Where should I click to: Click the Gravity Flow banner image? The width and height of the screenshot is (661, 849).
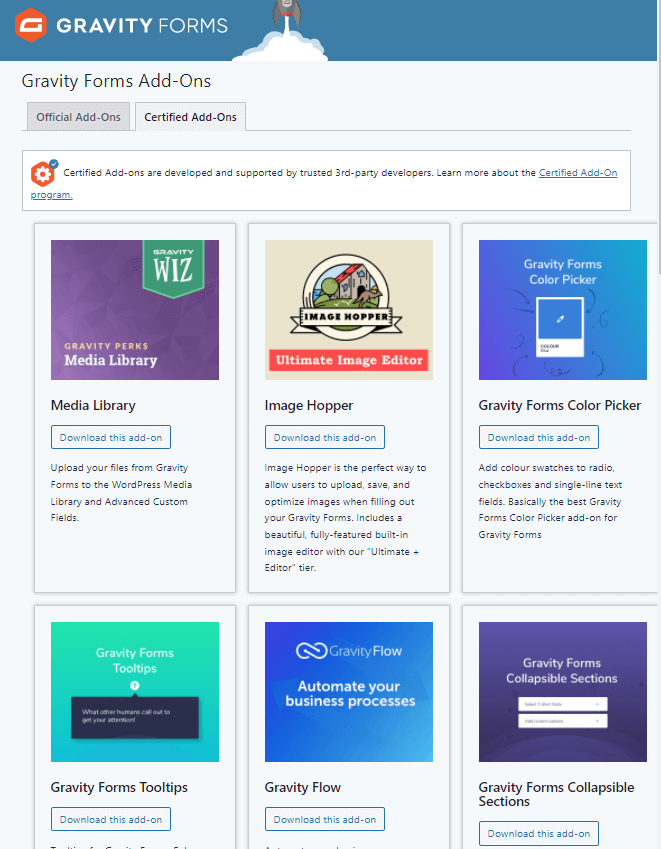click(x=349, y=692)
